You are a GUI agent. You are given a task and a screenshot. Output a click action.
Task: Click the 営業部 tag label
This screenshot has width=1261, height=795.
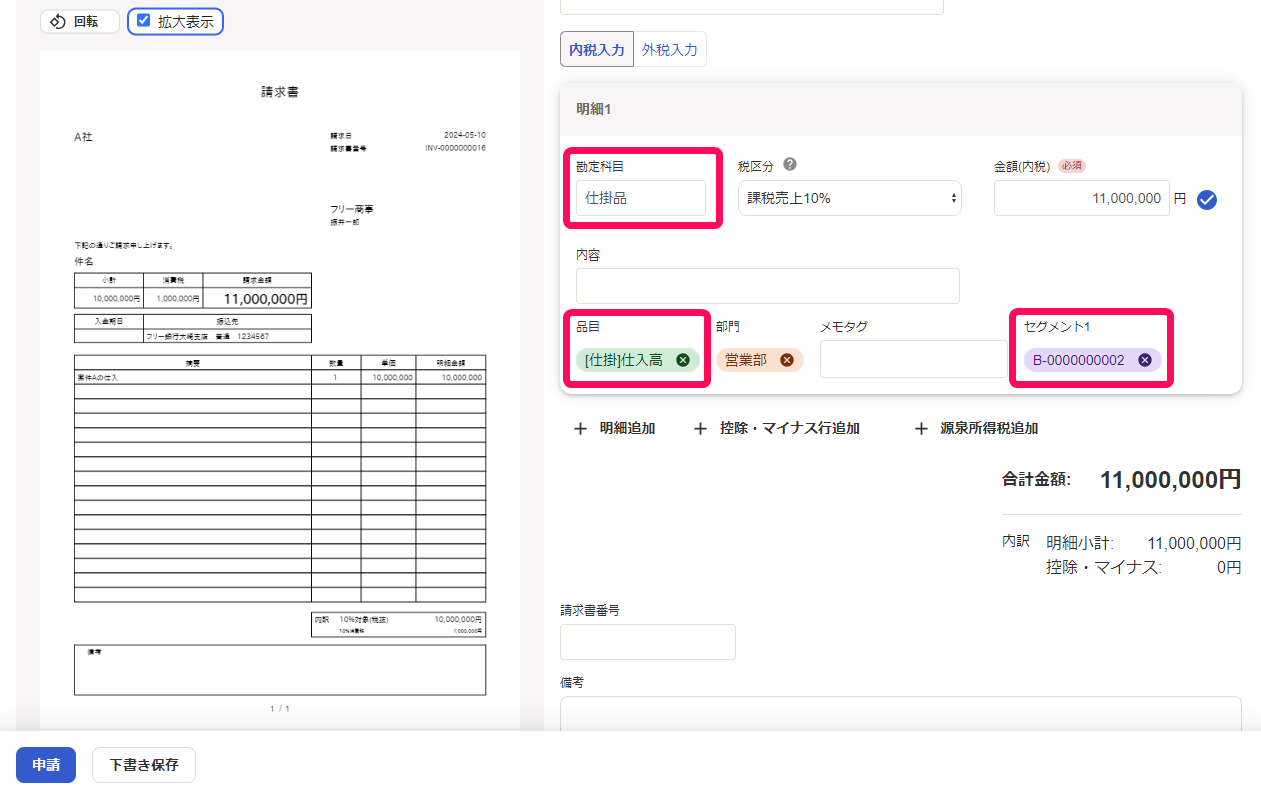point(746,360)
